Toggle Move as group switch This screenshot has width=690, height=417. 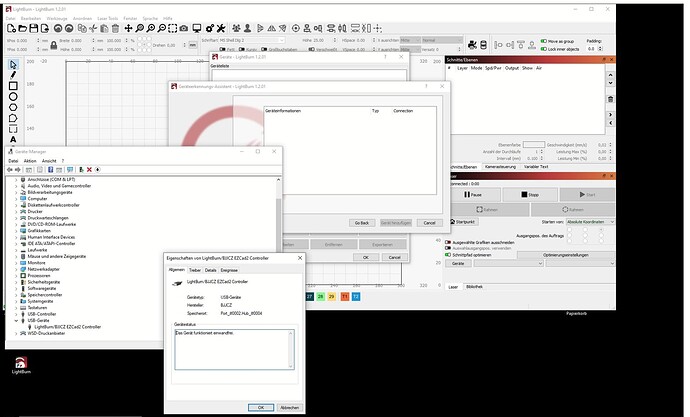click(x=543, y=41)
